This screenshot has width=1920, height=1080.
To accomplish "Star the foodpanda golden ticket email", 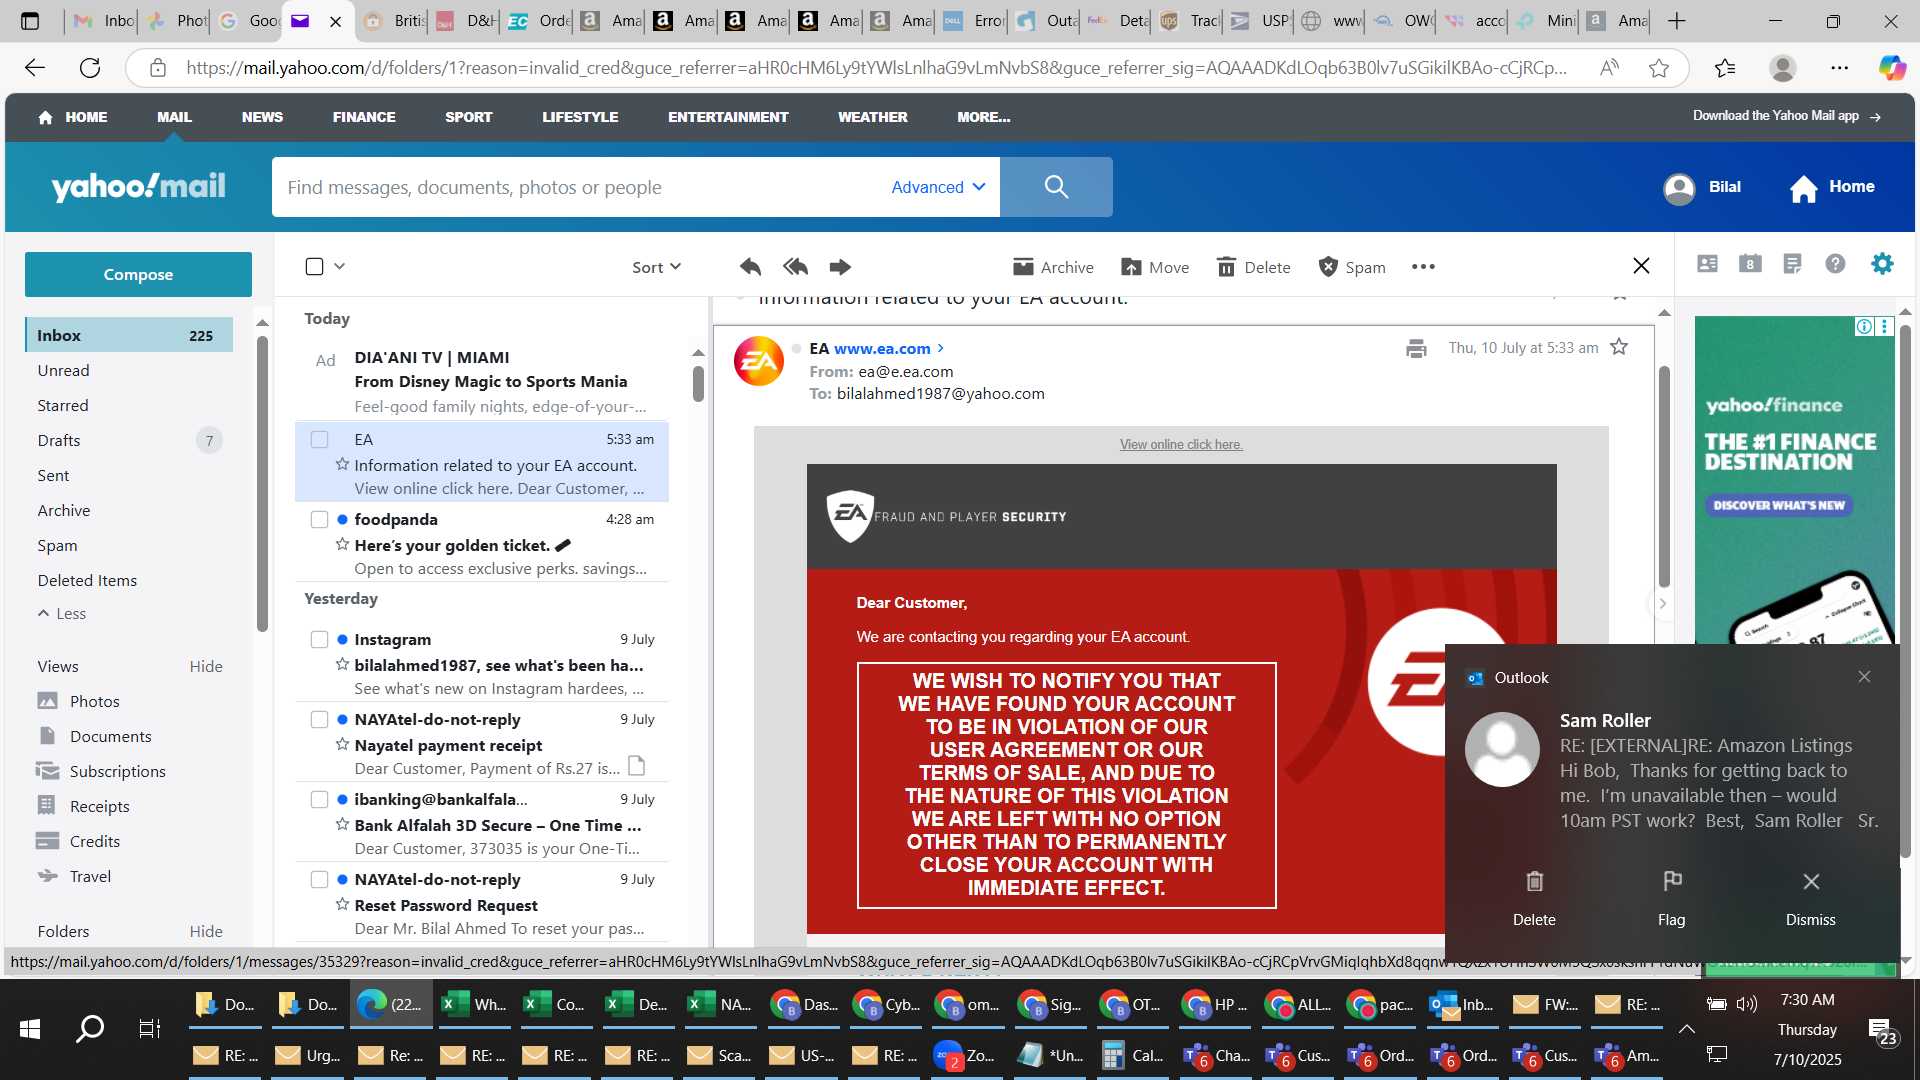I will (x=342, y=545).
